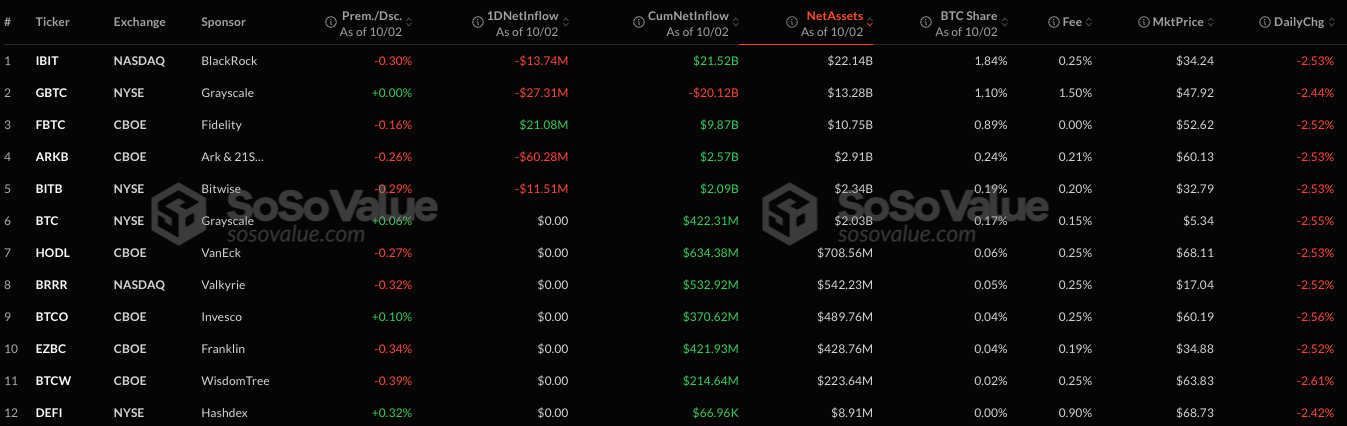The height and width of the screenshot is (426, 1347).
Task: Sort table by NetAssets arrows
Action: click(869, 21)
